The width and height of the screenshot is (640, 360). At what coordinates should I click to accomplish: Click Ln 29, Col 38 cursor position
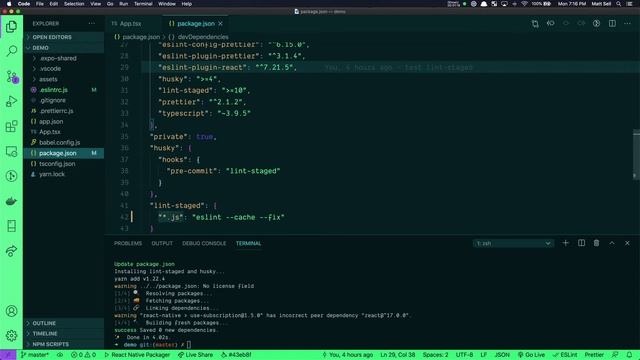tap(398, 355)
